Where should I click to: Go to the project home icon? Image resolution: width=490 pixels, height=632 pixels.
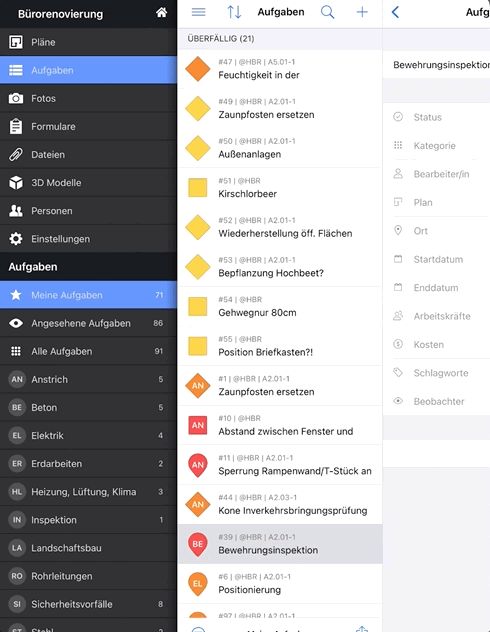162,13
